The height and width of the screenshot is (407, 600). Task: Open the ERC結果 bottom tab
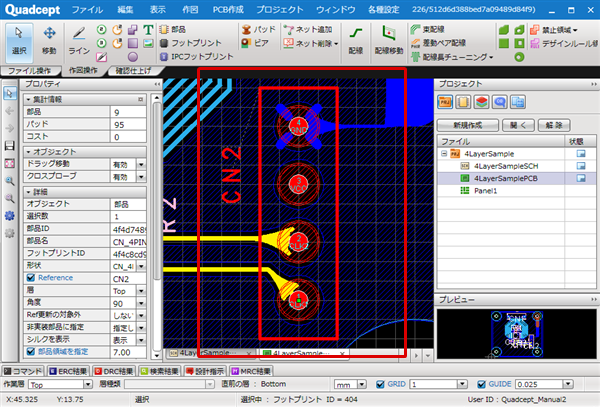pyautogui.click(x=69, y=371)
